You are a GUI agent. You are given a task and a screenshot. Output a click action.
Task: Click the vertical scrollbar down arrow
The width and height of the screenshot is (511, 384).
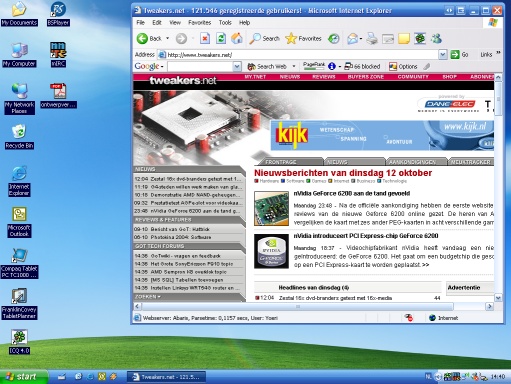coord(498,298)
